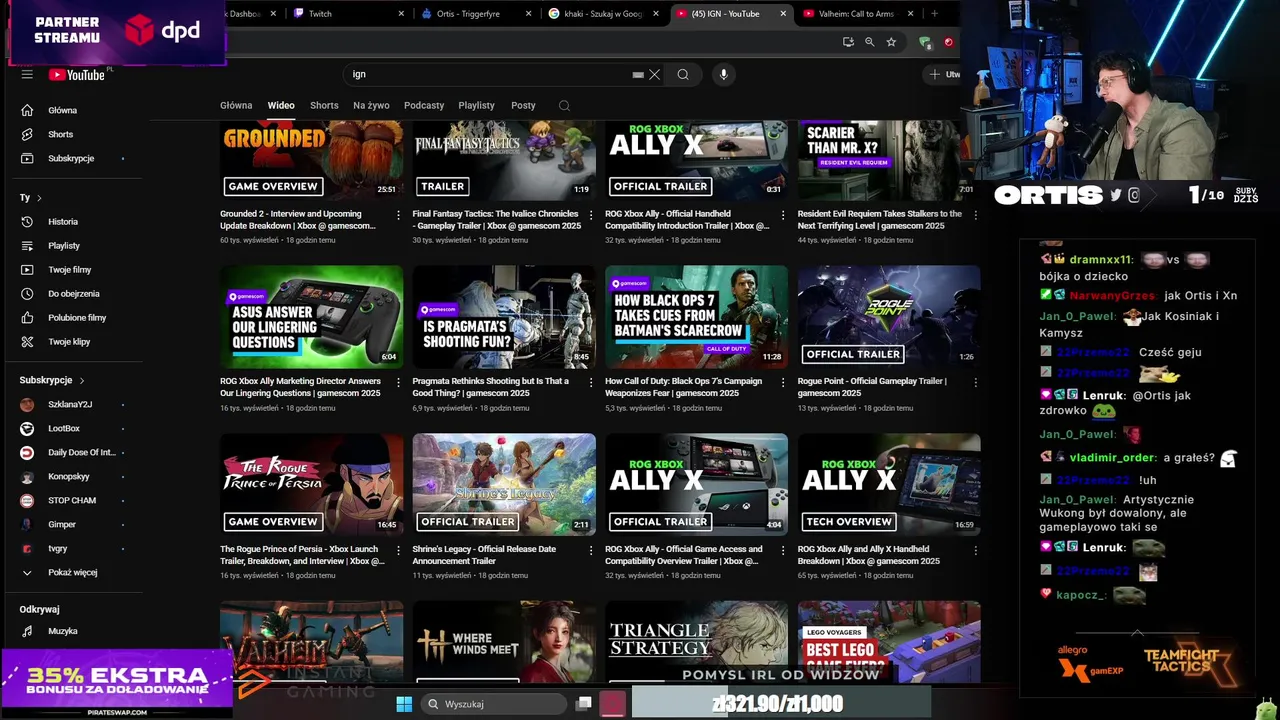Viewport: 1280px width, 720px height.
Task: Switch to Valheim: Call to Arms browser tab
Action: click(x=858, y=14)
